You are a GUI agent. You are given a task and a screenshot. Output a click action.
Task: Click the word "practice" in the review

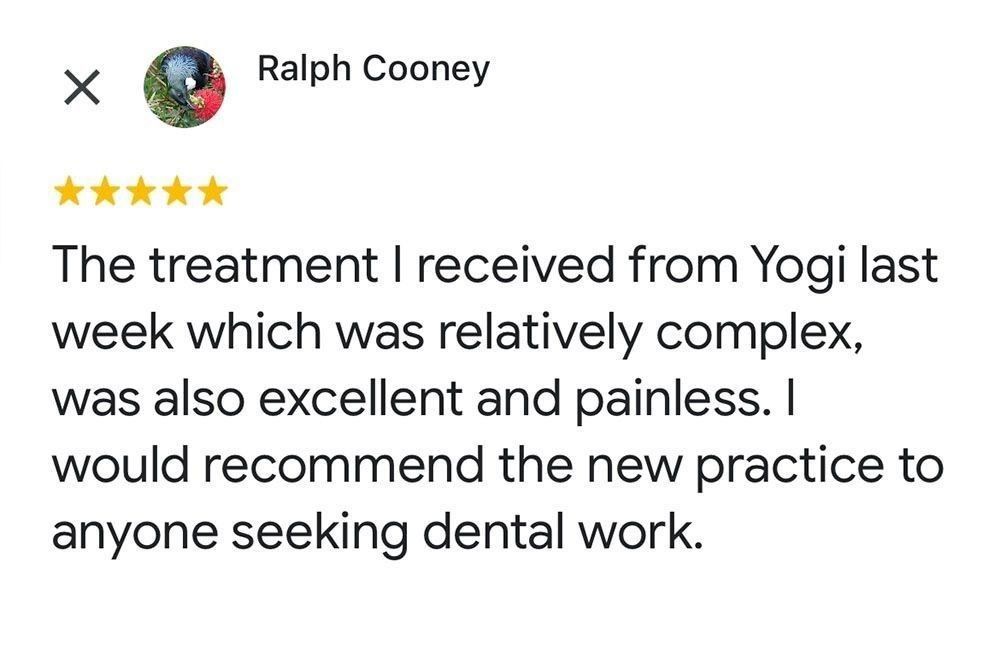tap(805, 466)
